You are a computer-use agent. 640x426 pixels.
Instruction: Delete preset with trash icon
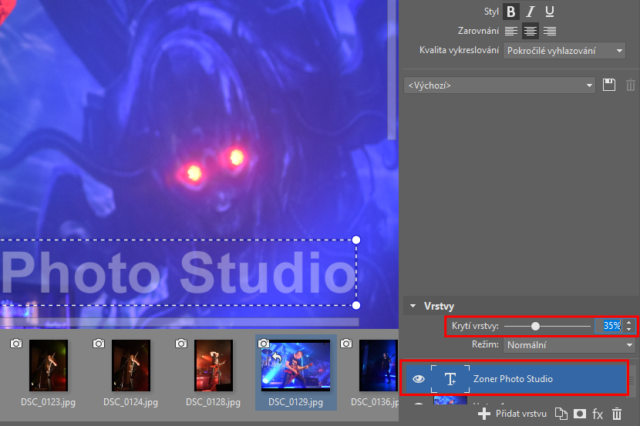(x=631, y=85)
